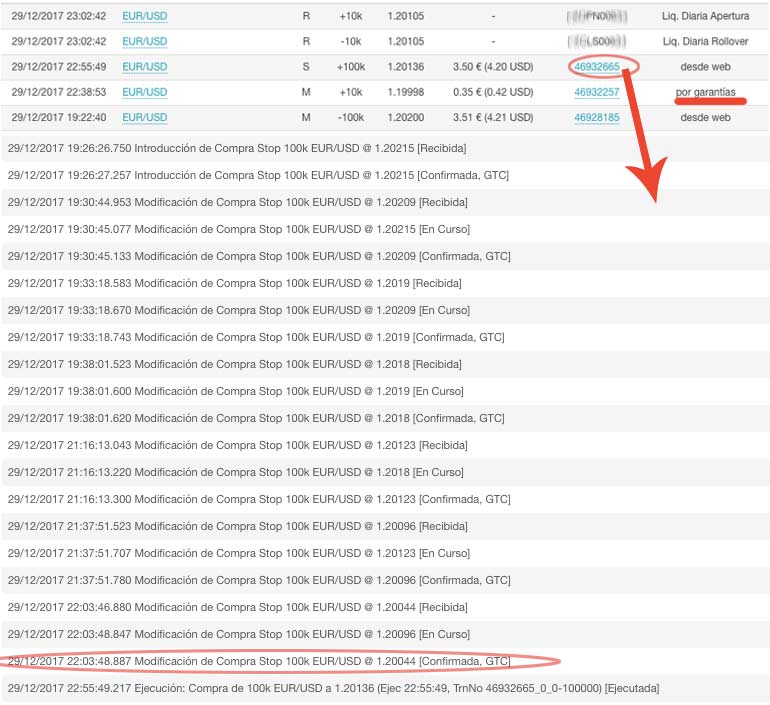Open transaction link 46932257
770x705 pixels.
pos(596,92)
